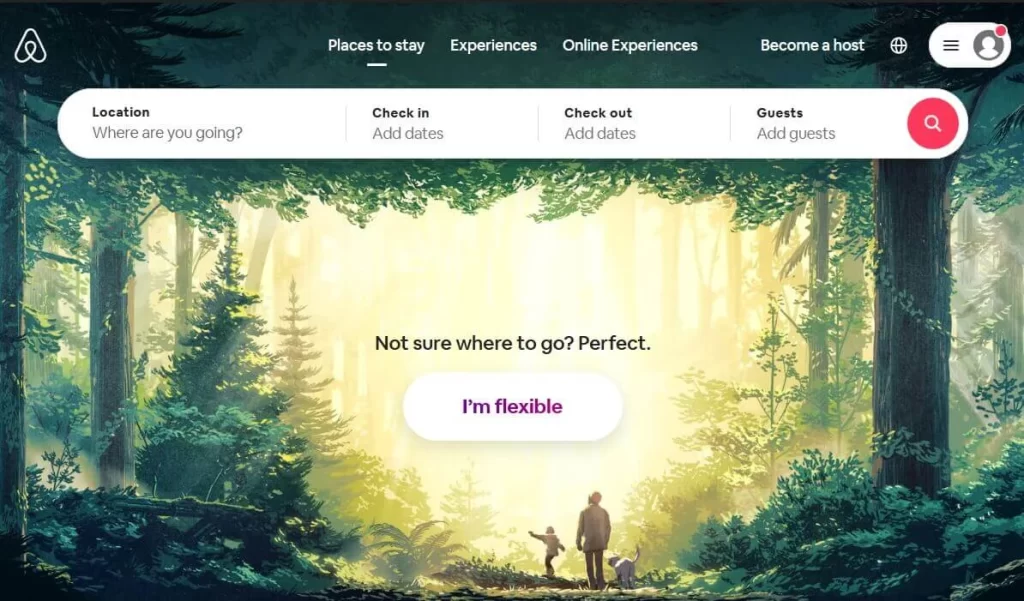Screen dimensions: 1024x601
Task: Click the child figure in the illustration
Action: 549,551
